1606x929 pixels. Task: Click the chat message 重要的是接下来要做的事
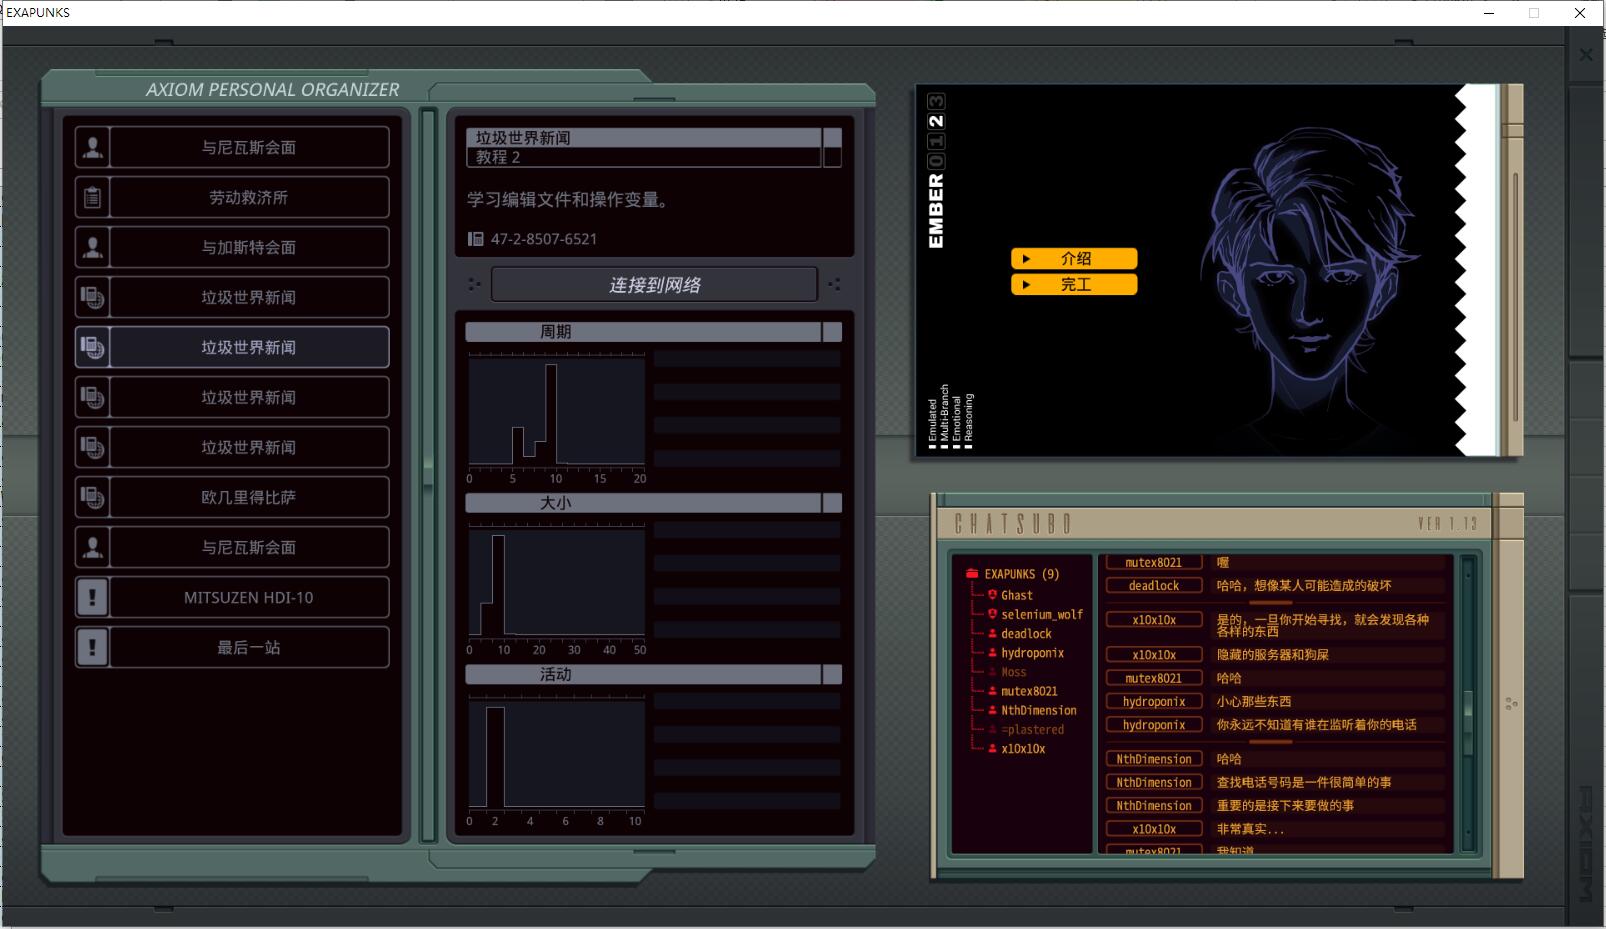1285,806
